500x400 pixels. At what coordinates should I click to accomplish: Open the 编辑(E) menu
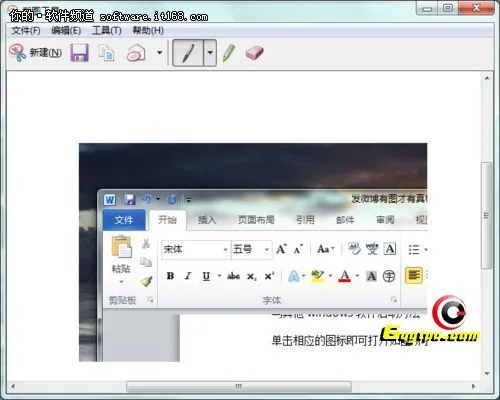click(66, 31)
